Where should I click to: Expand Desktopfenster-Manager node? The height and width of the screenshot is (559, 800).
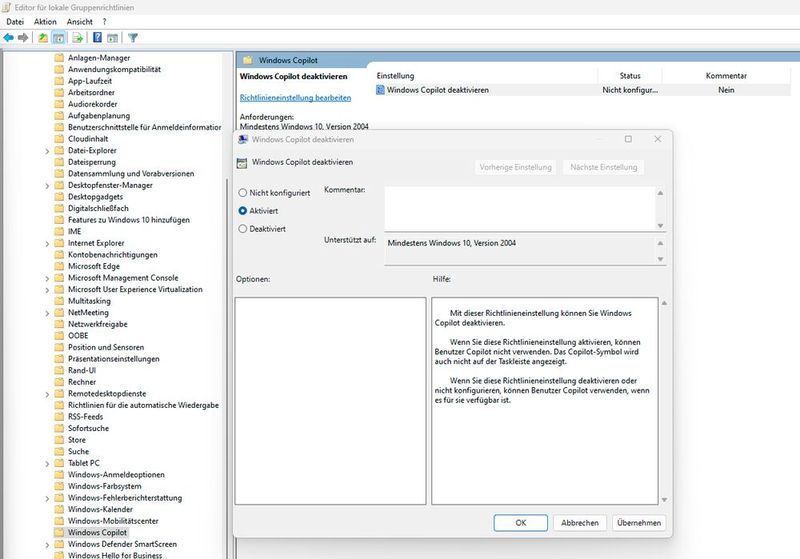[x=47, y=186]
